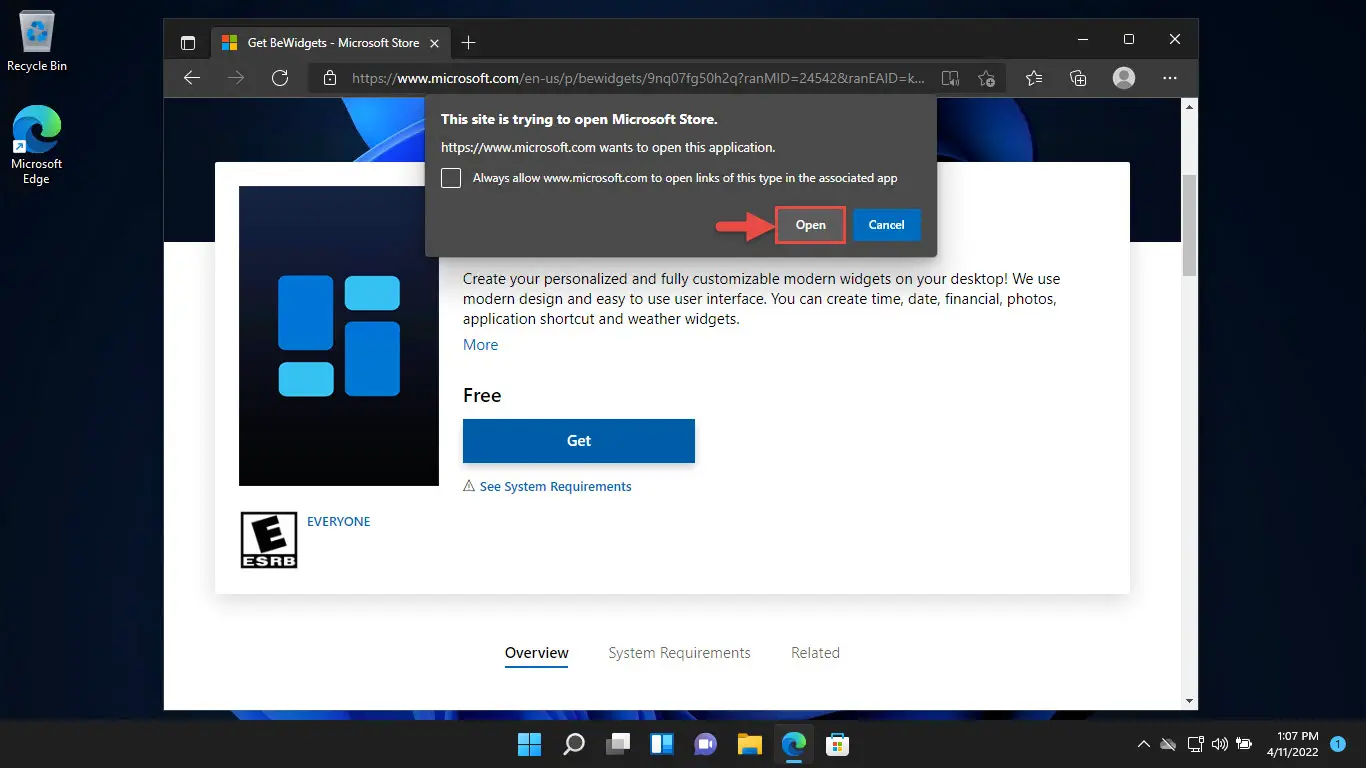1366x768 pixels.
Task: Click the Free price label
Action: 482,396
